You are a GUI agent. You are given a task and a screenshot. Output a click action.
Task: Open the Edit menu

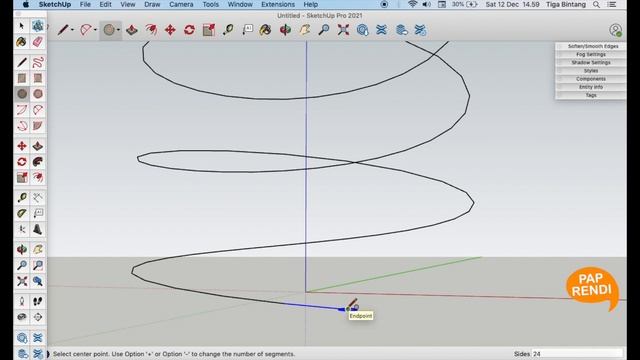pyautogui.click(x=105, y=4)
